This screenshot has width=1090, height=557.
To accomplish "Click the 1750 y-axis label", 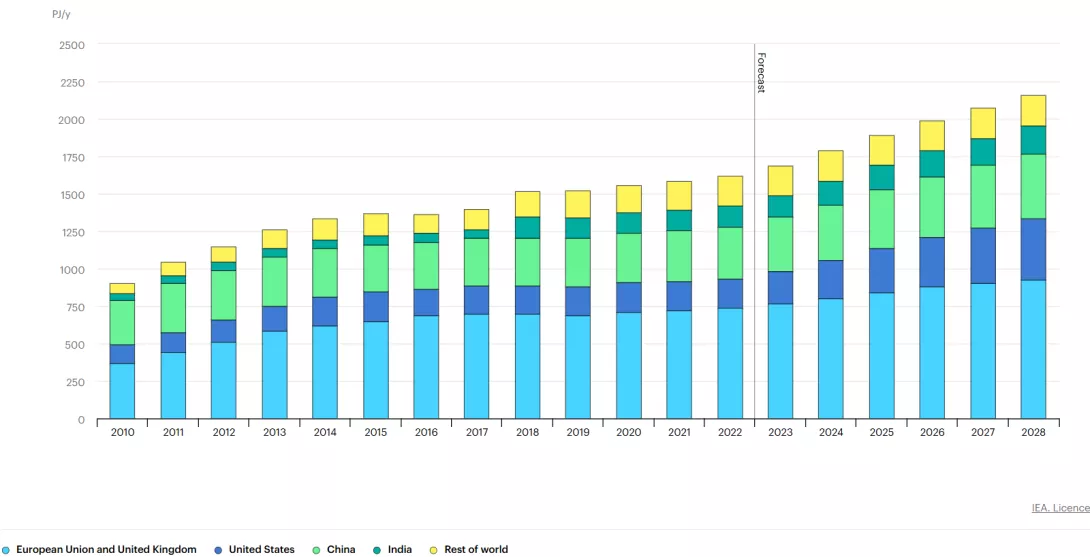I will (x=72, y=157).
